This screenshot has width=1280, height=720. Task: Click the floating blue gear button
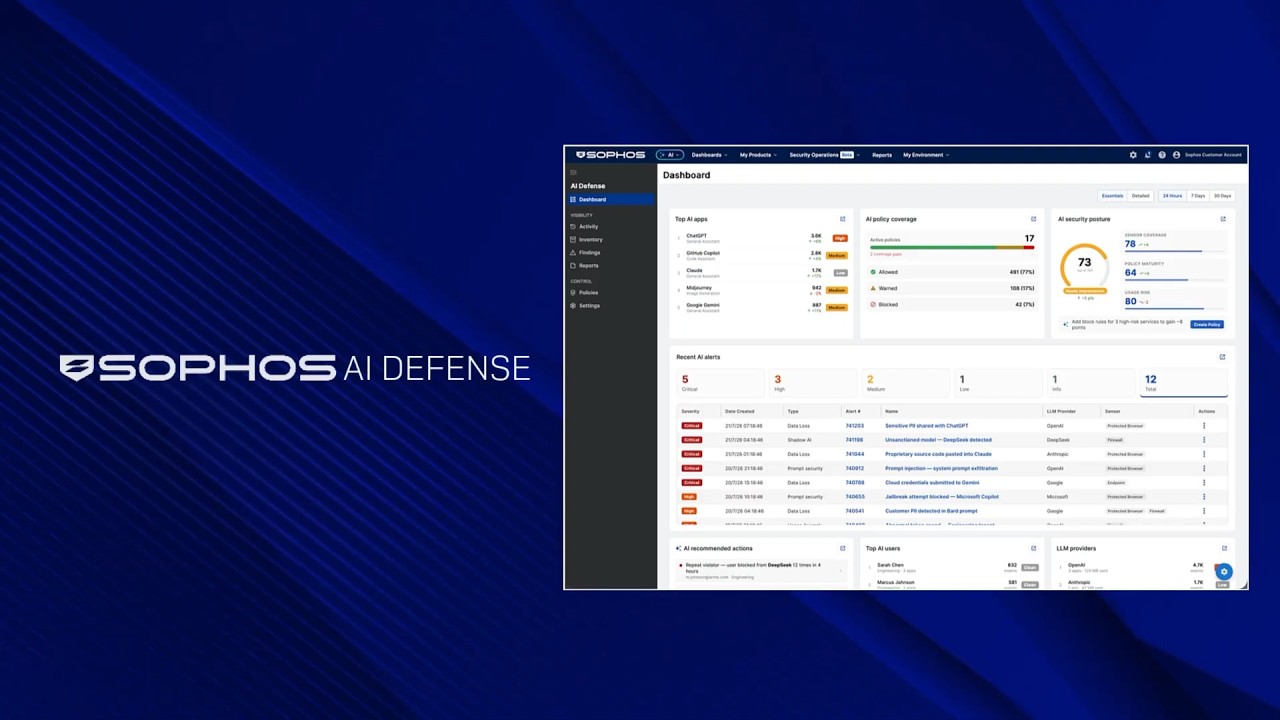(1224, 572)
